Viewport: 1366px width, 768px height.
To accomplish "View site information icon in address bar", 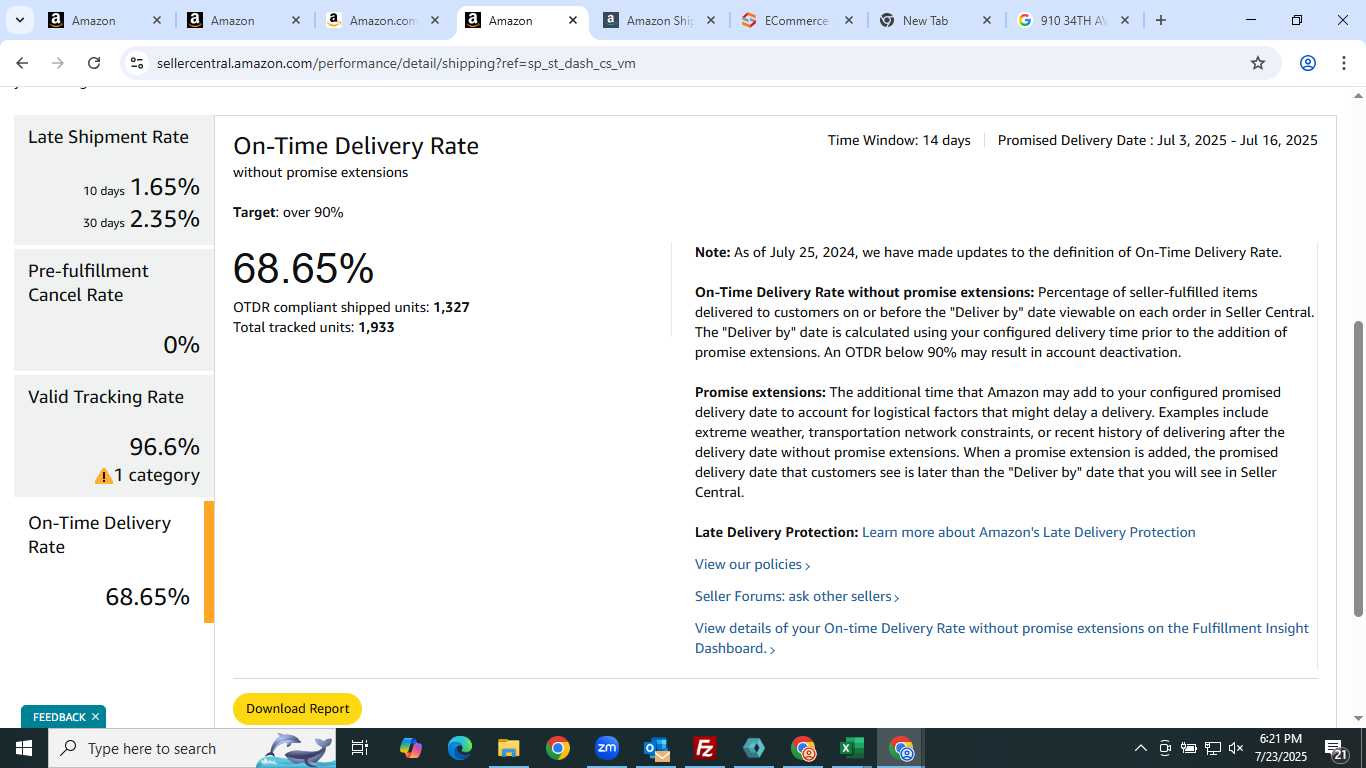I will click(137, 63).
